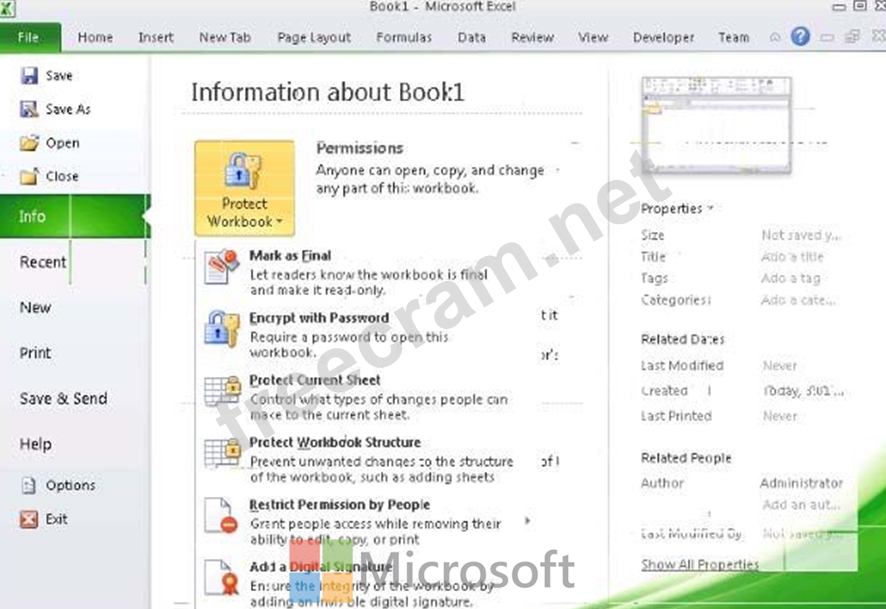Image resolution: width=886 pixels, height=609 pixels.
Task: Click the Save floppy disk icon
Action: coord(29,76)
